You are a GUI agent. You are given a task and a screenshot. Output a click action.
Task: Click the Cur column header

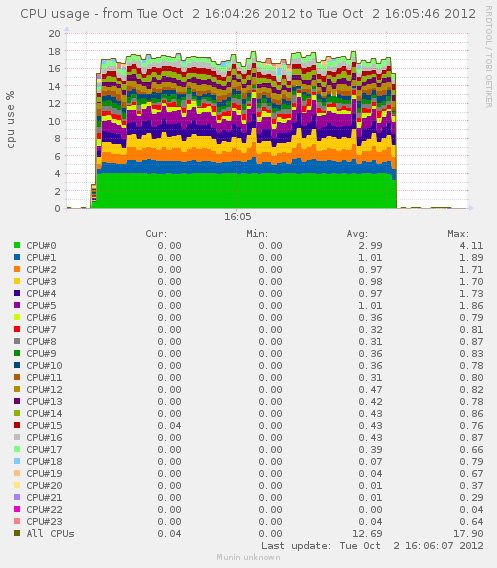point(156,234)
